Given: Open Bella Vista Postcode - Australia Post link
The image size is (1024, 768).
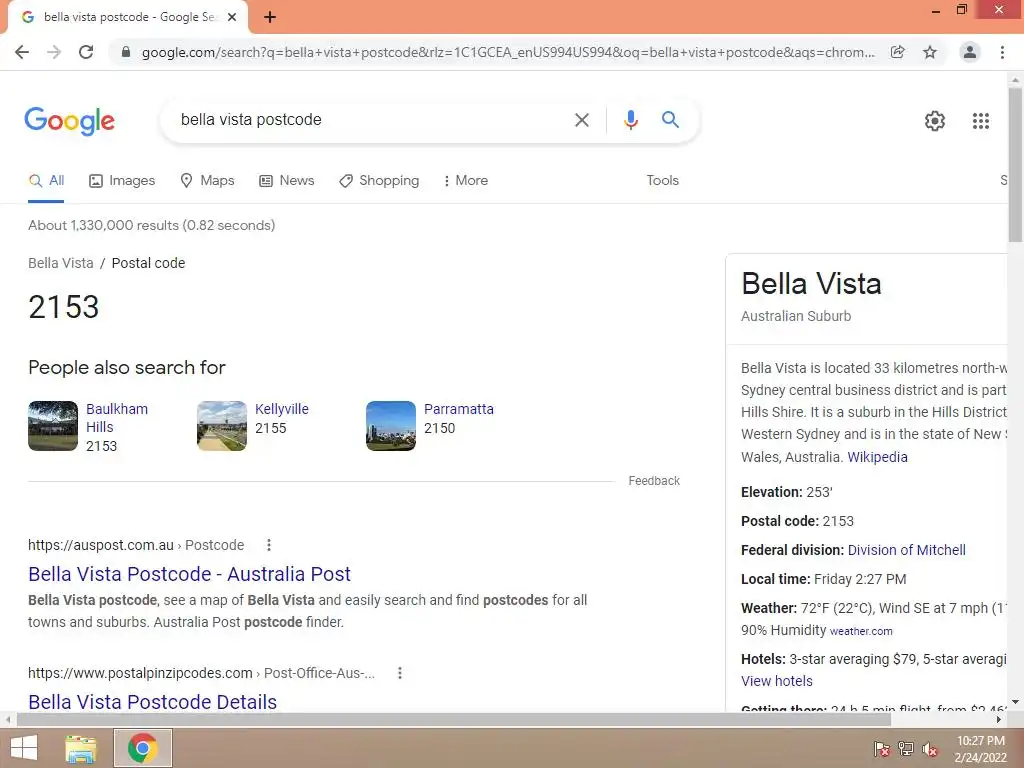Looking at the screenshot, I should (189, 574).
